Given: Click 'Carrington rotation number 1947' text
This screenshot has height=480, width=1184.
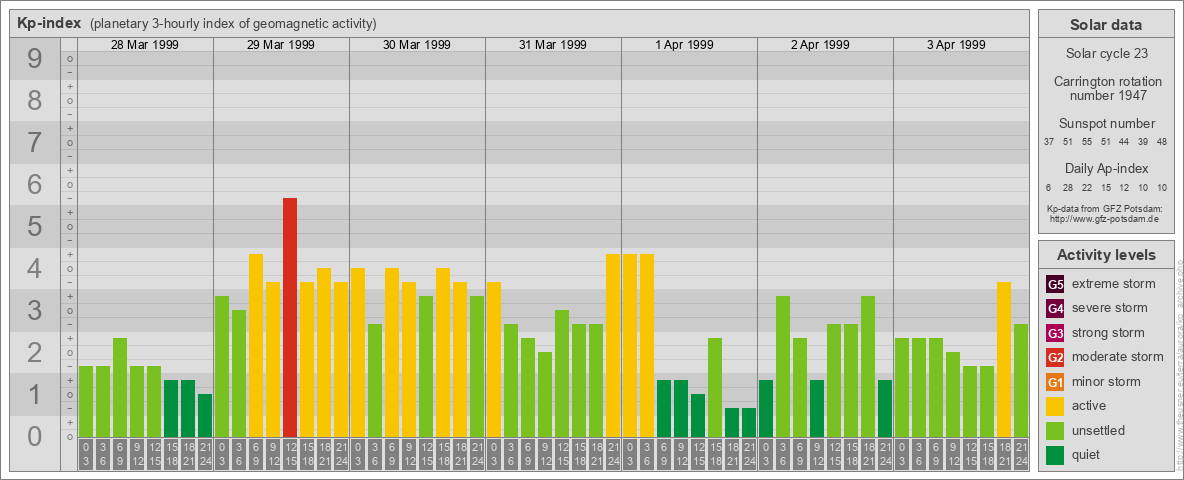Looking at the screenshot, I should coord(1106,88).
